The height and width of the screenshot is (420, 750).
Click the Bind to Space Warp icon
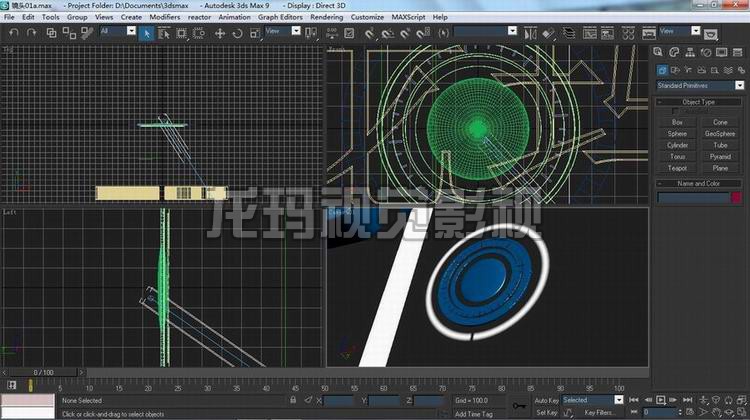pyautogui.click(x=87, y=33)
